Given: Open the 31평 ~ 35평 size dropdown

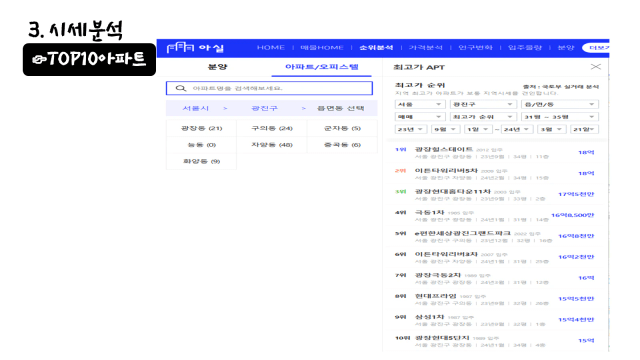Looking at the screenshot, I should [560, 117].
